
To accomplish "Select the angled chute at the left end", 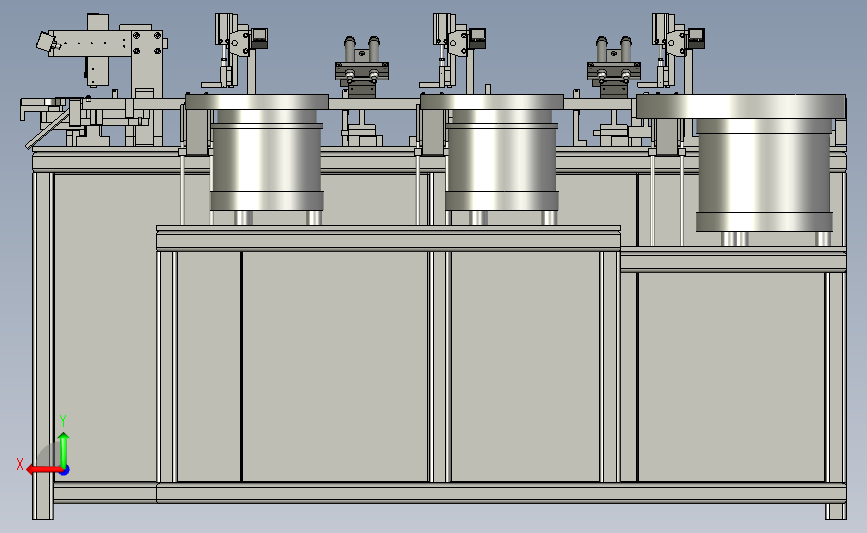I will pyautogui.click(x=48, y=129).
